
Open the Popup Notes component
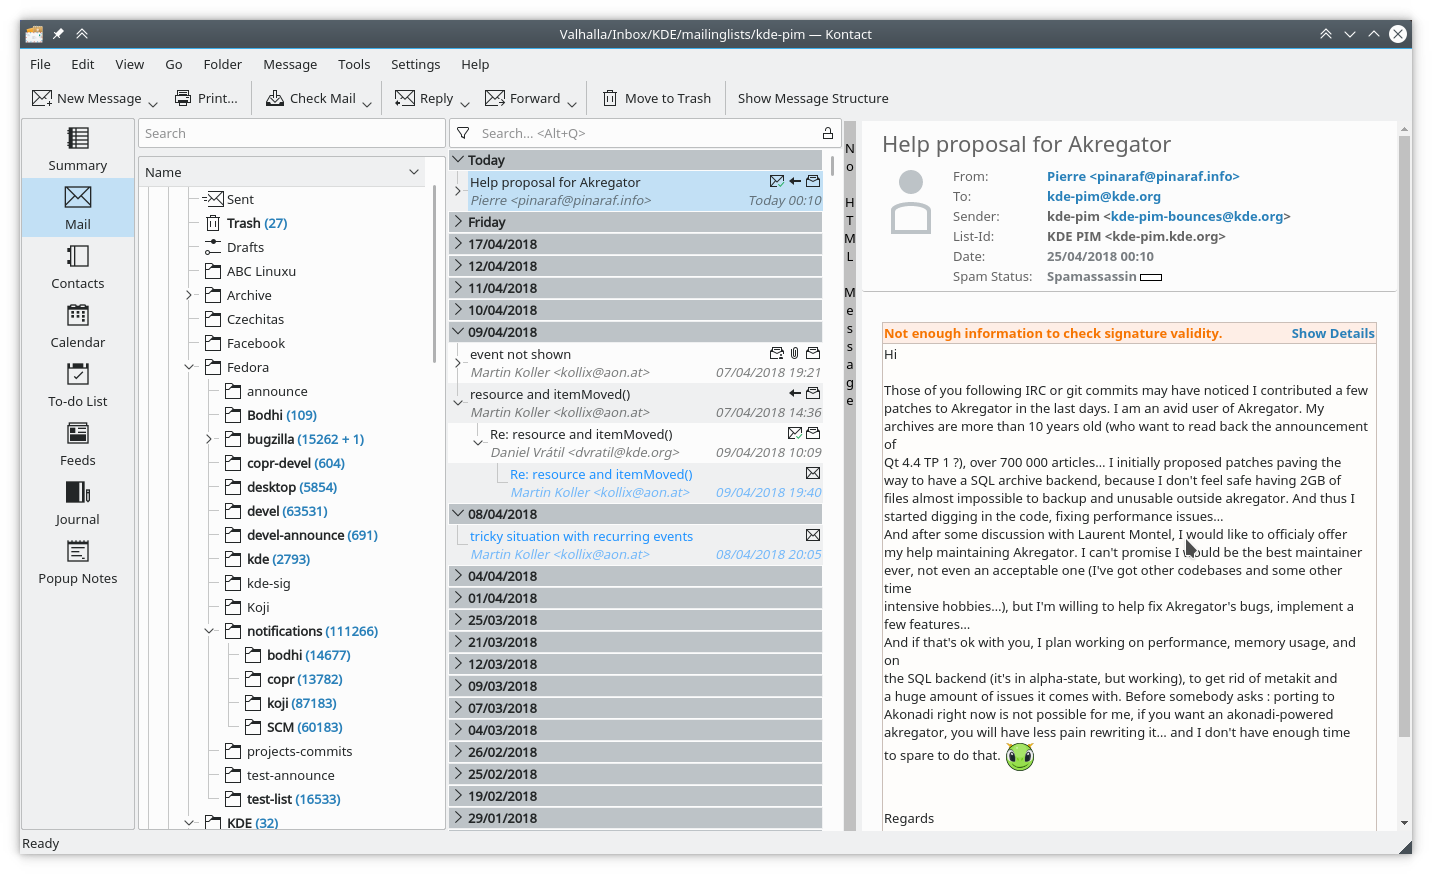(78, 562)
